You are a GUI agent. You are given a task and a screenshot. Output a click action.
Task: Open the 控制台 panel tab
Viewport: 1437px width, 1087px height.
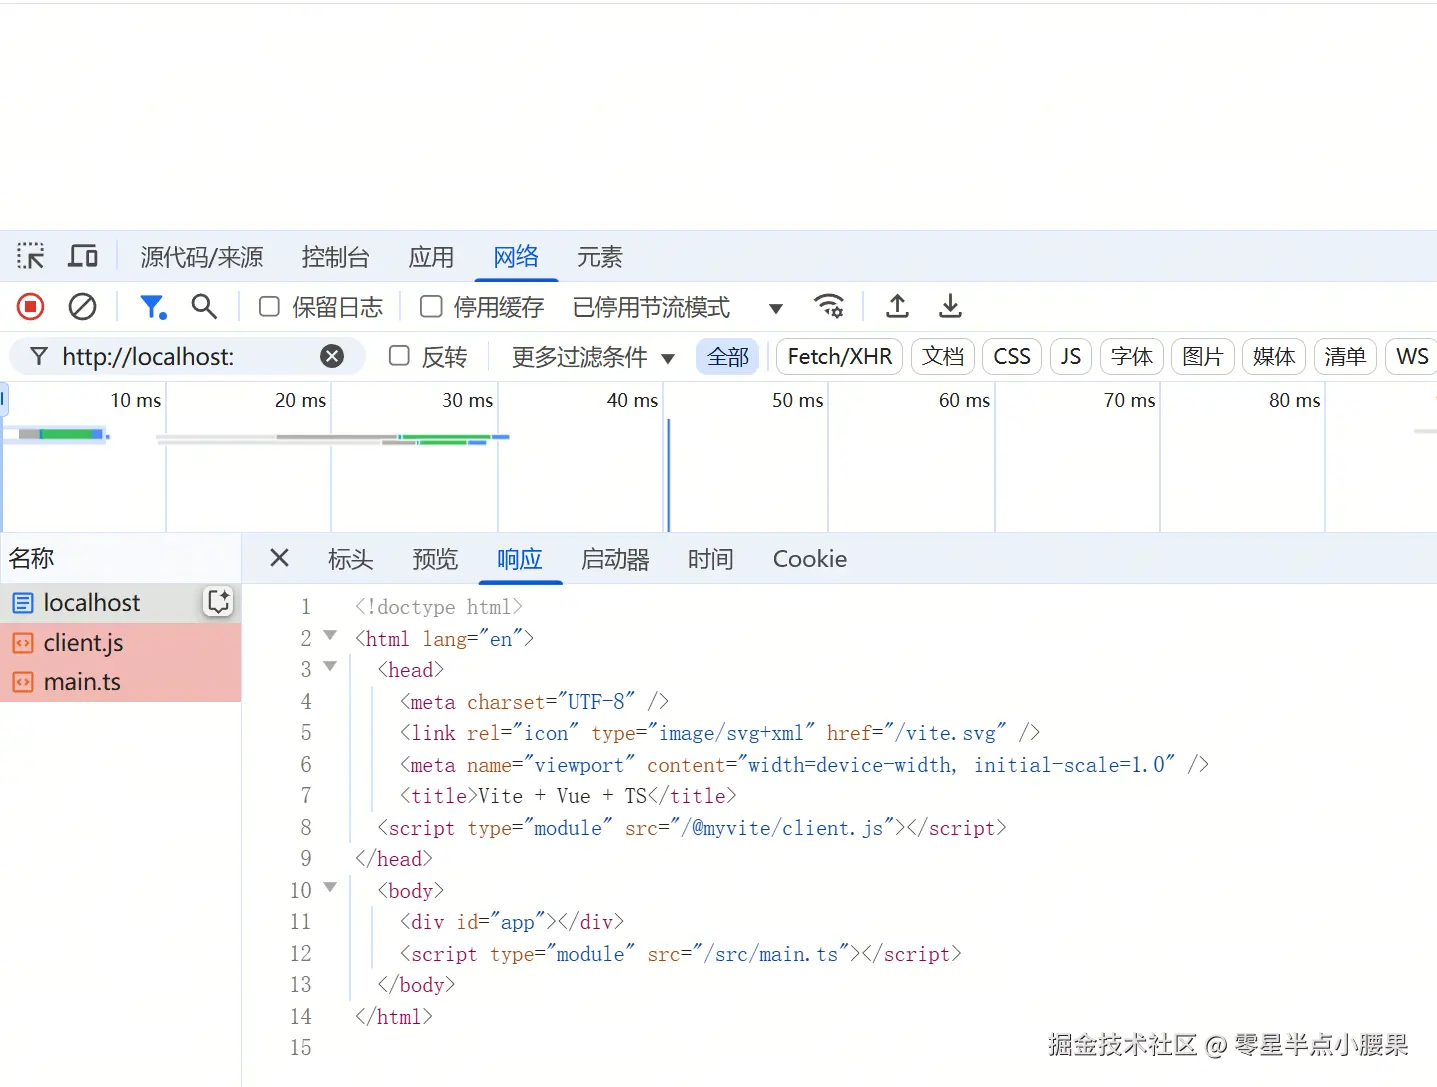click(335, 257)
